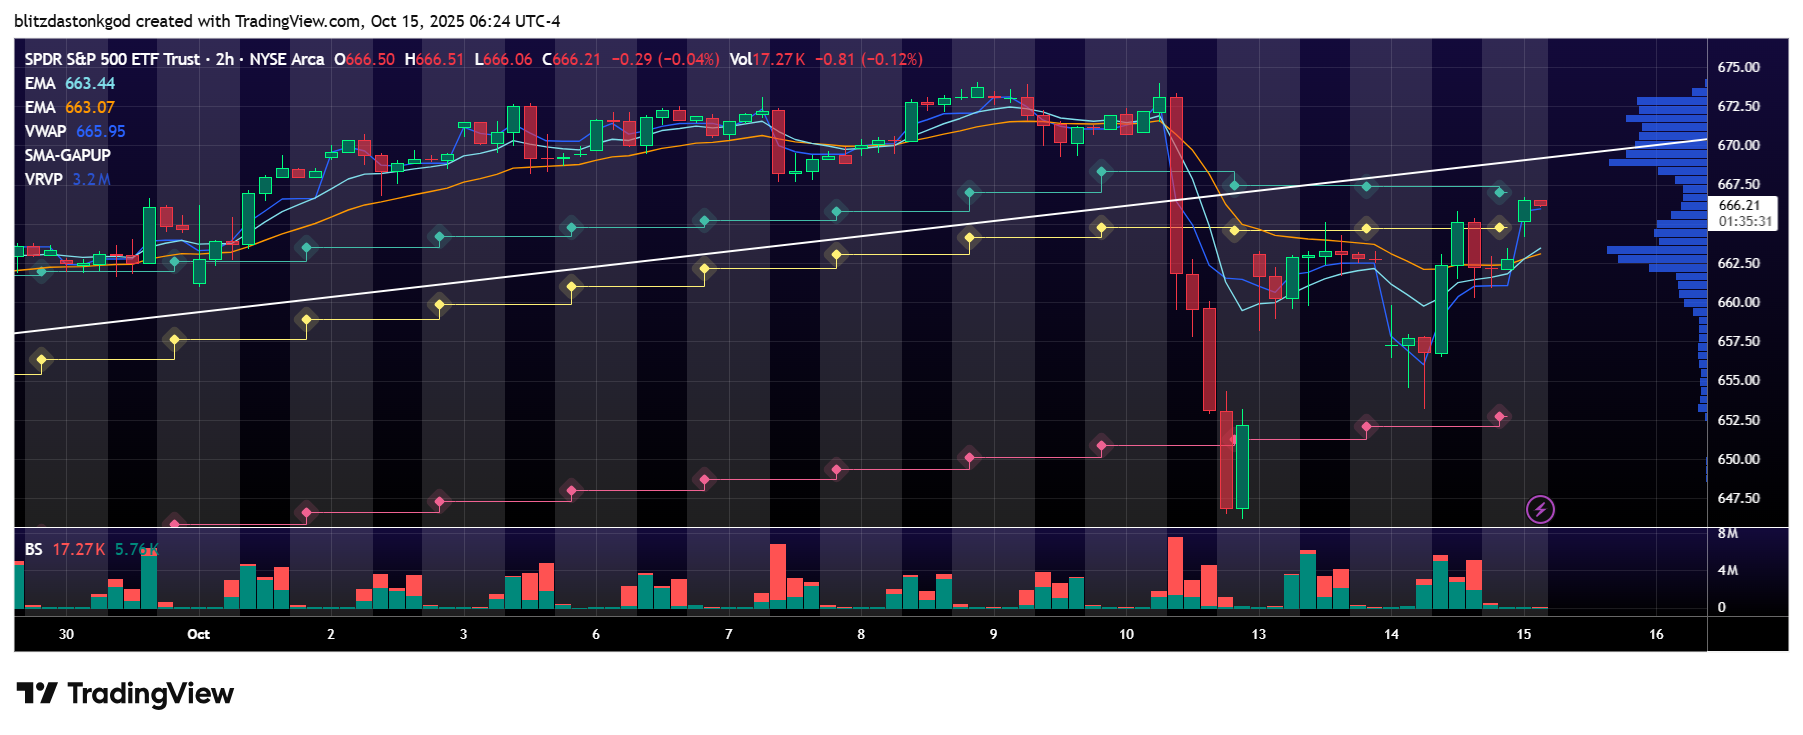Click the 15 date on time axis
The height and width of the screenshot is (735, 1803).
coord(1523,634)
